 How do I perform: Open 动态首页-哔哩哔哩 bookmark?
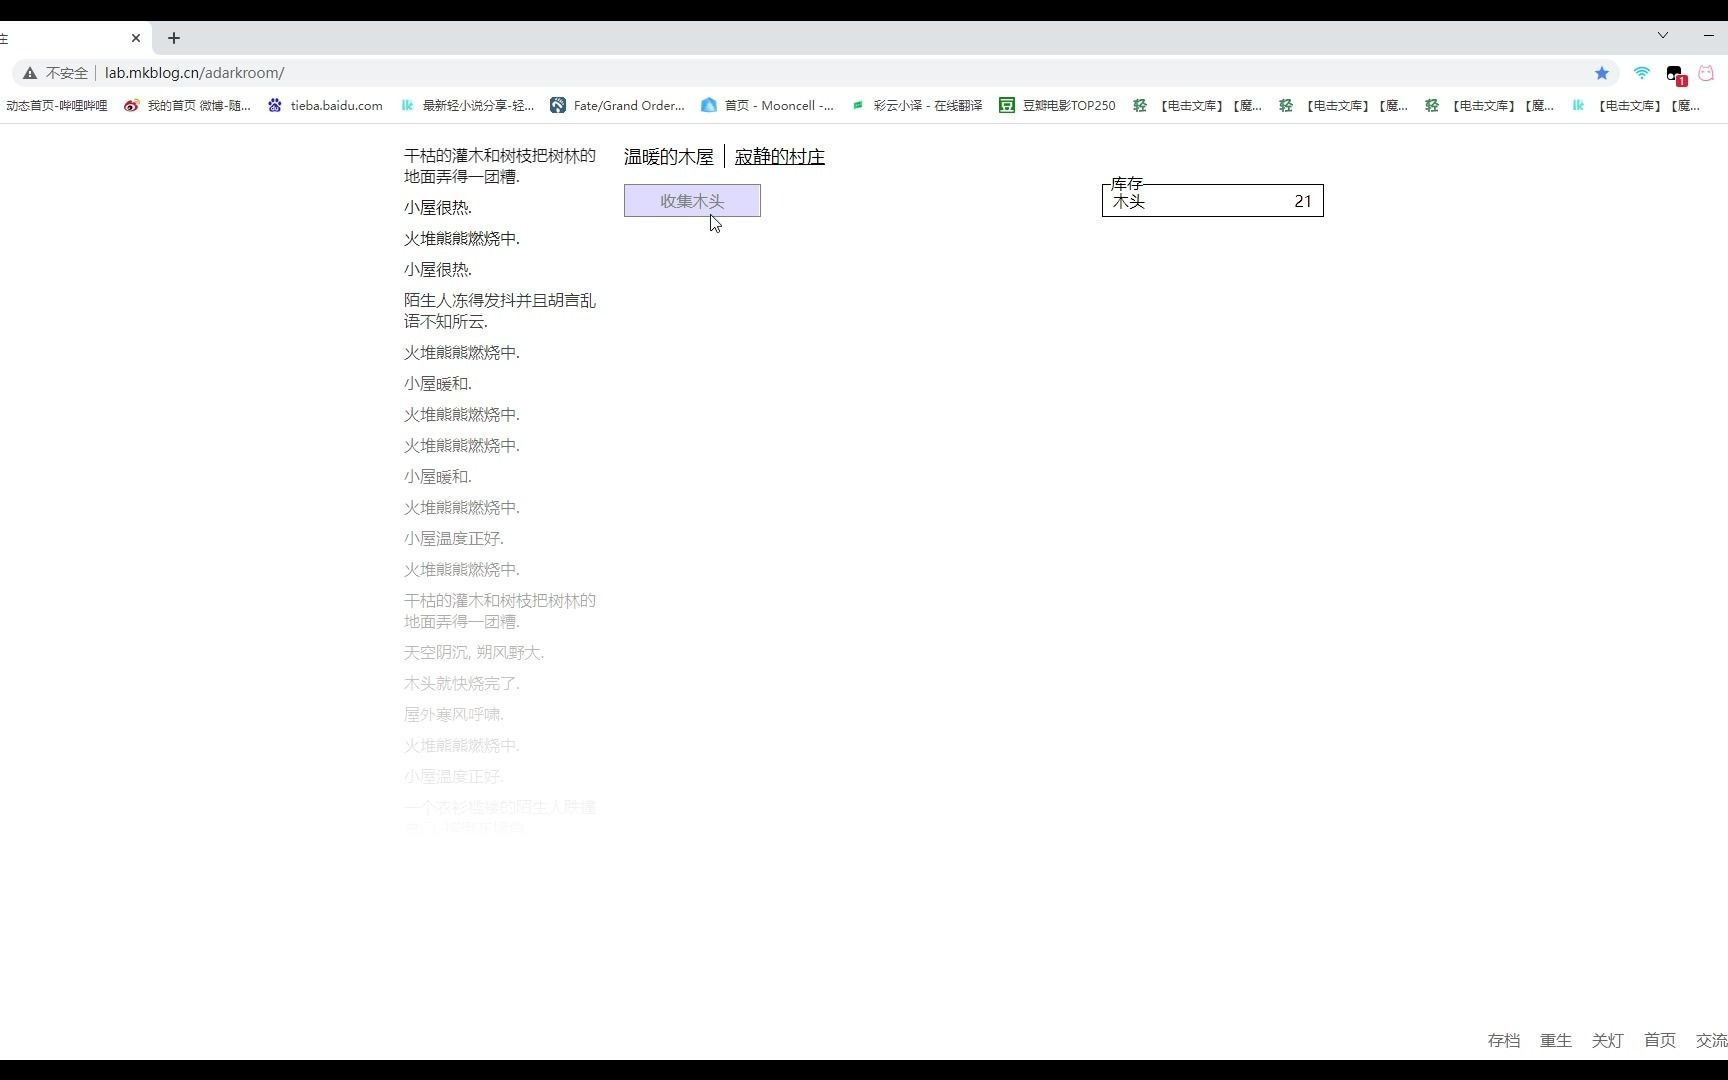(56, 105)
